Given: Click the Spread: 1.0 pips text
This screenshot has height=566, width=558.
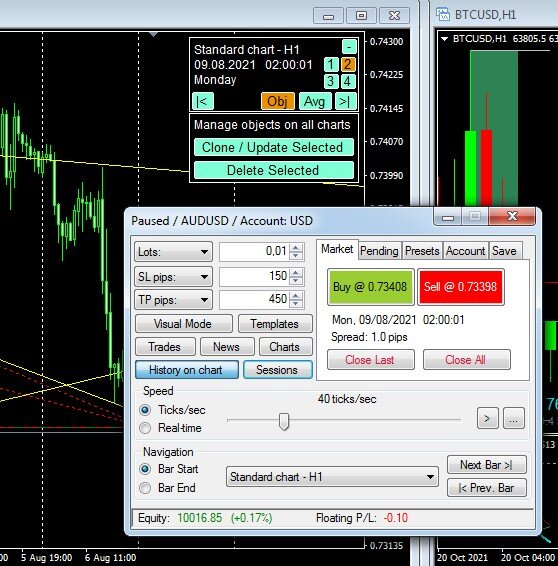Looking at the screenshot, I should tap(369, 337).
